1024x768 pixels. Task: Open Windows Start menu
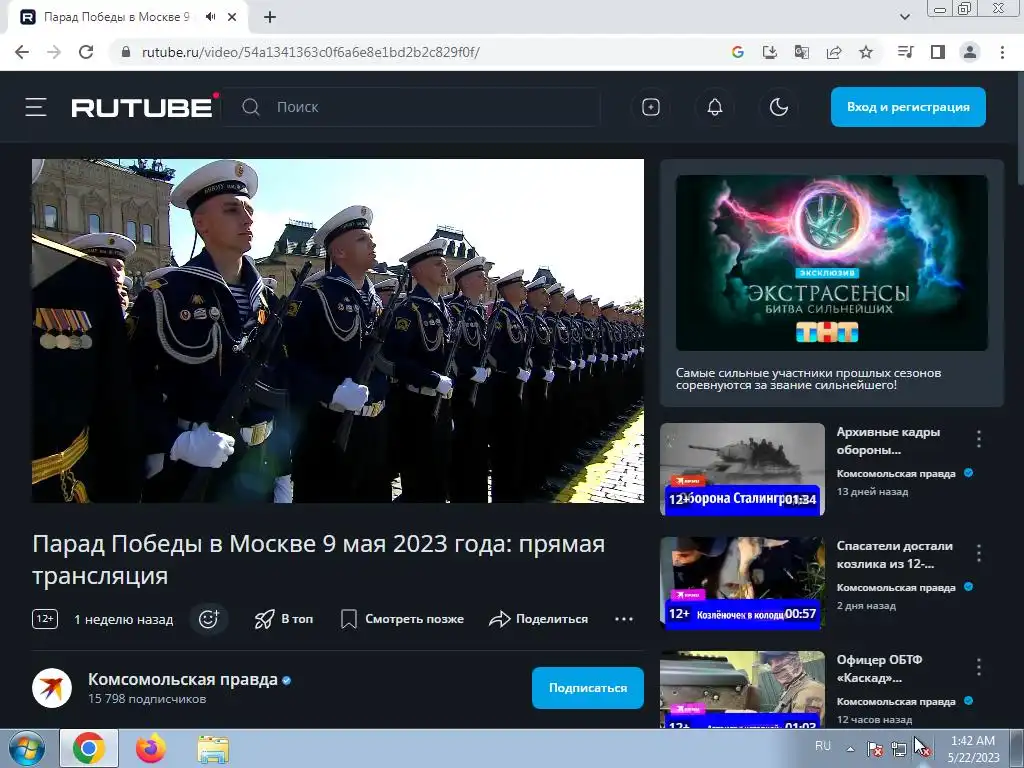27,748
